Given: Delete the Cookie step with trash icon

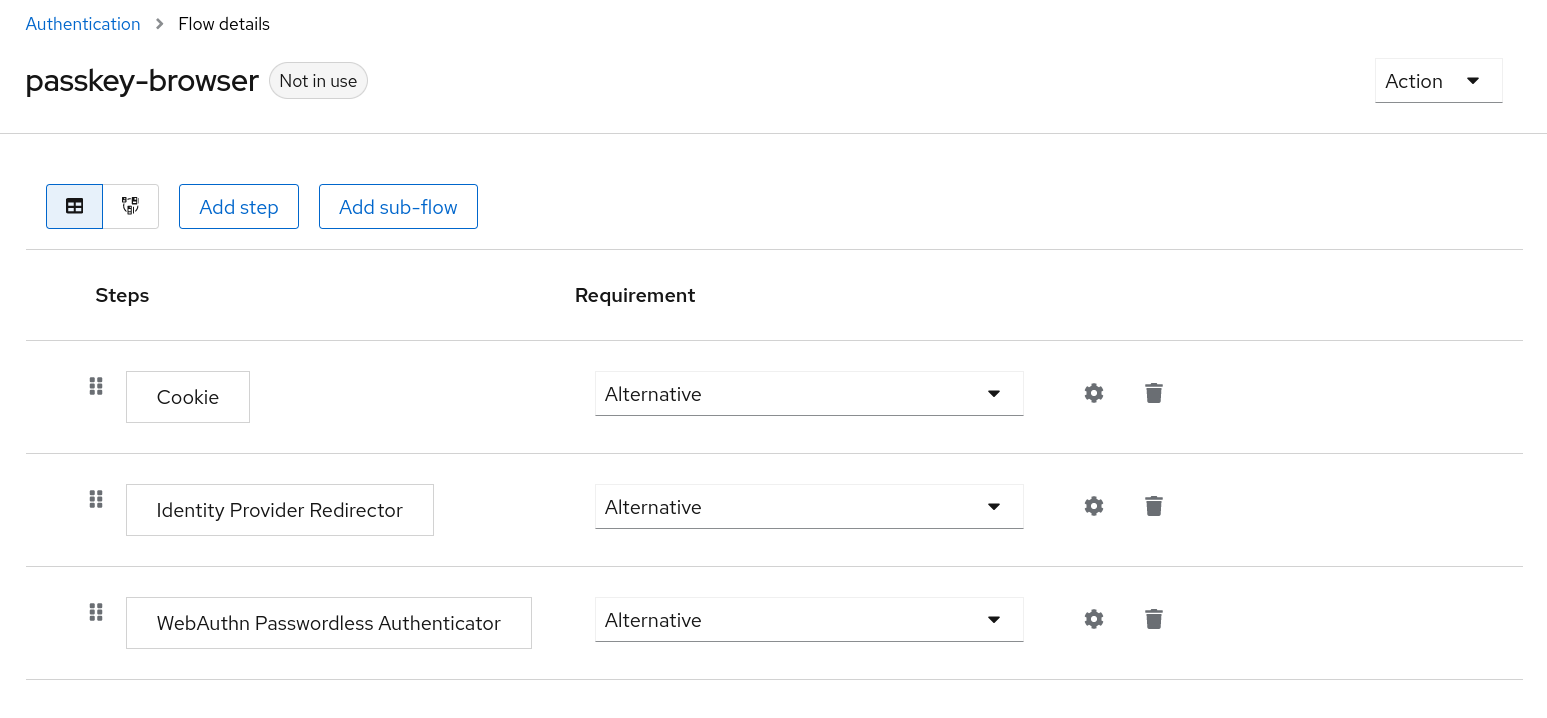Looking at the screenshot, I should pyautogui.click(x=1153, y=393).
